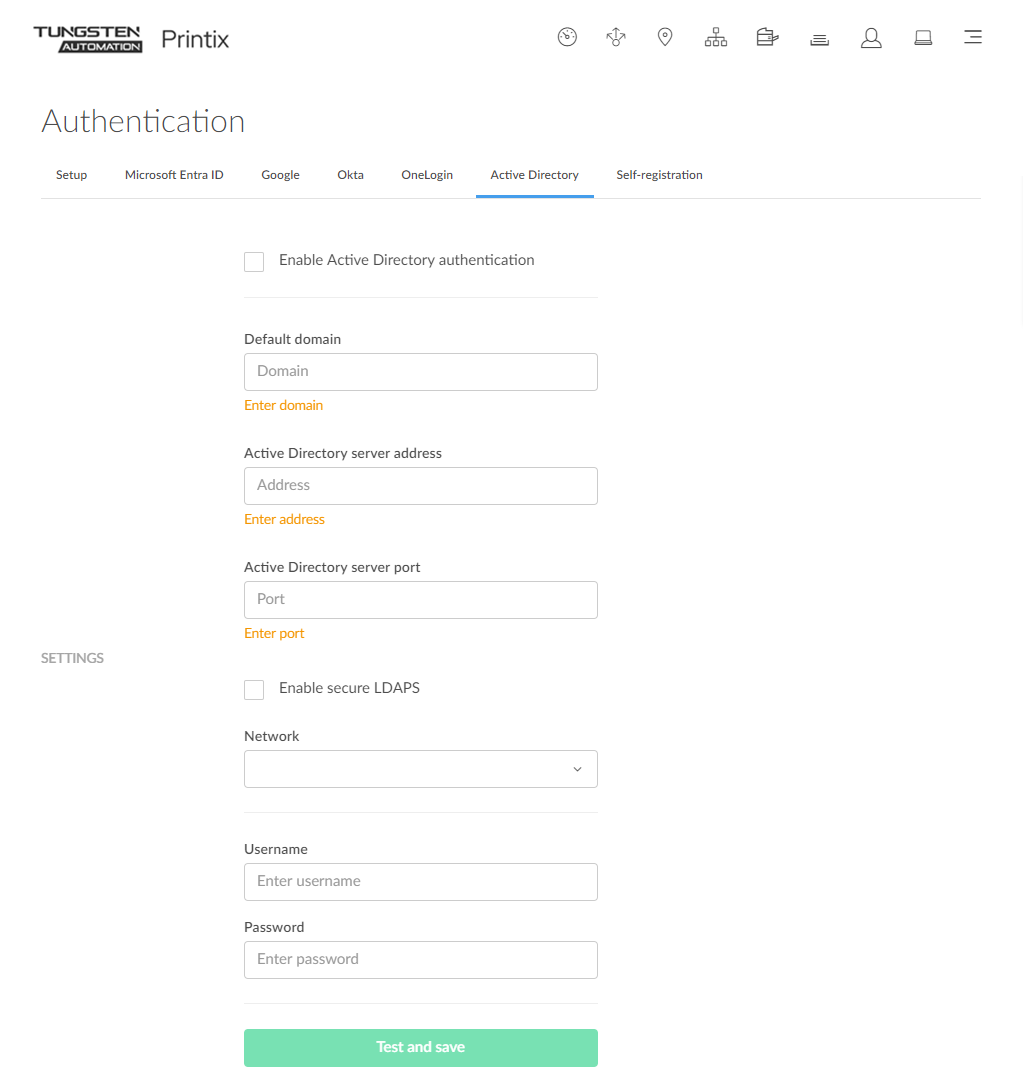Enable Active Directory authentication checkbox

[254, 262]
